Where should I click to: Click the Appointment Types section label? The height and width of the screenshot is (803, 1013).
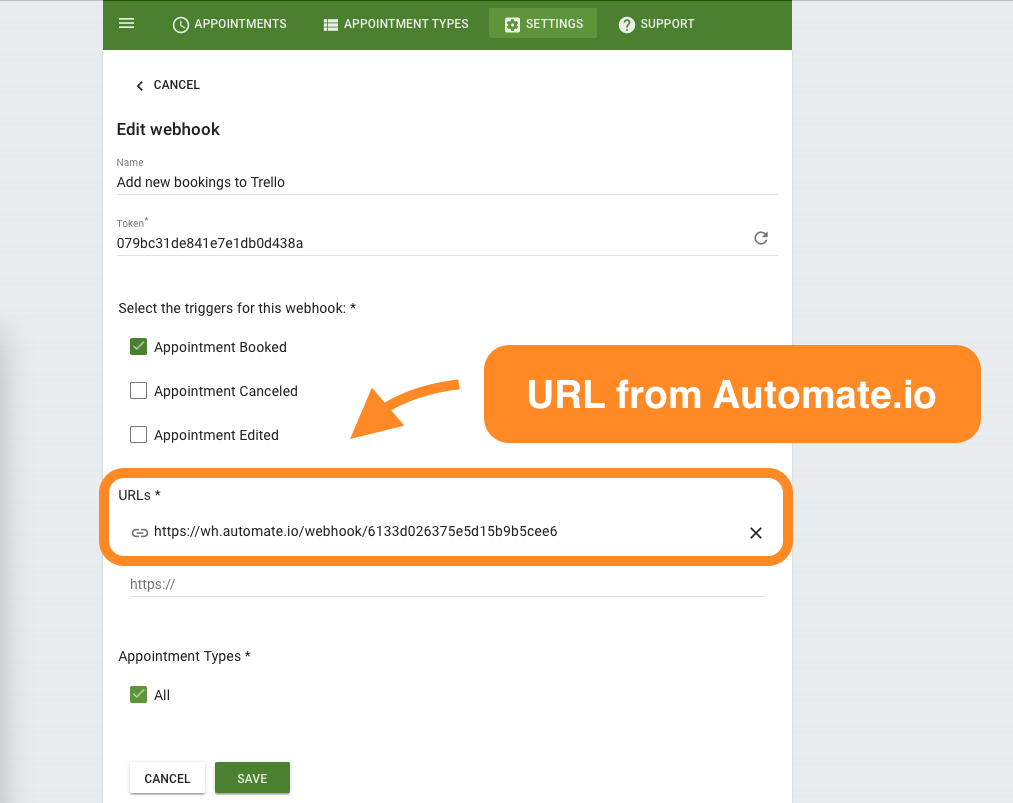[184, 656]
